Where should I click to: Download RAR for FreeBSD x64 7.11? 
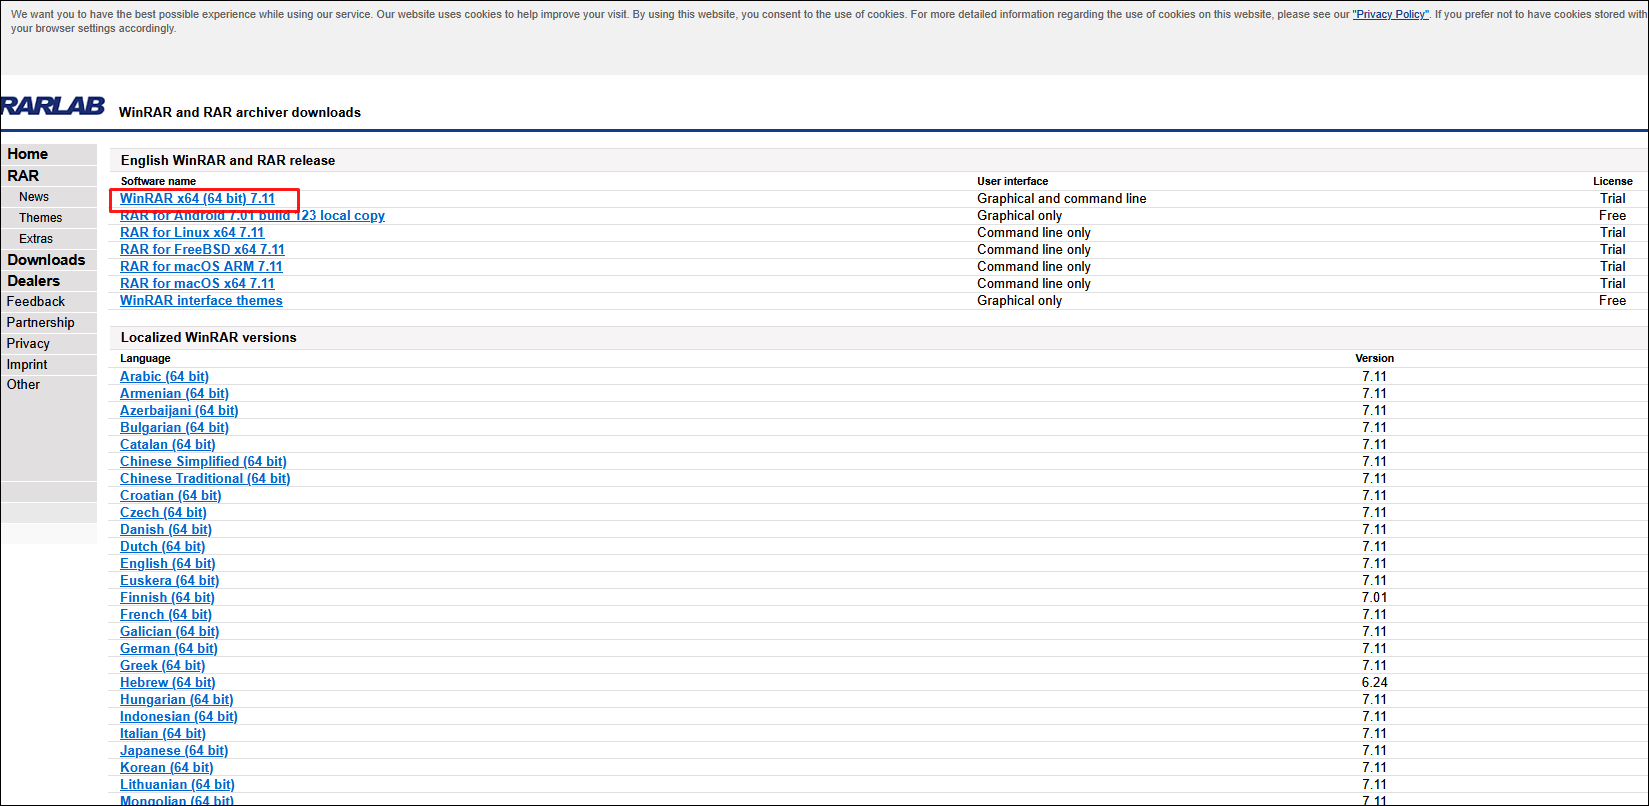coord(202,250)
